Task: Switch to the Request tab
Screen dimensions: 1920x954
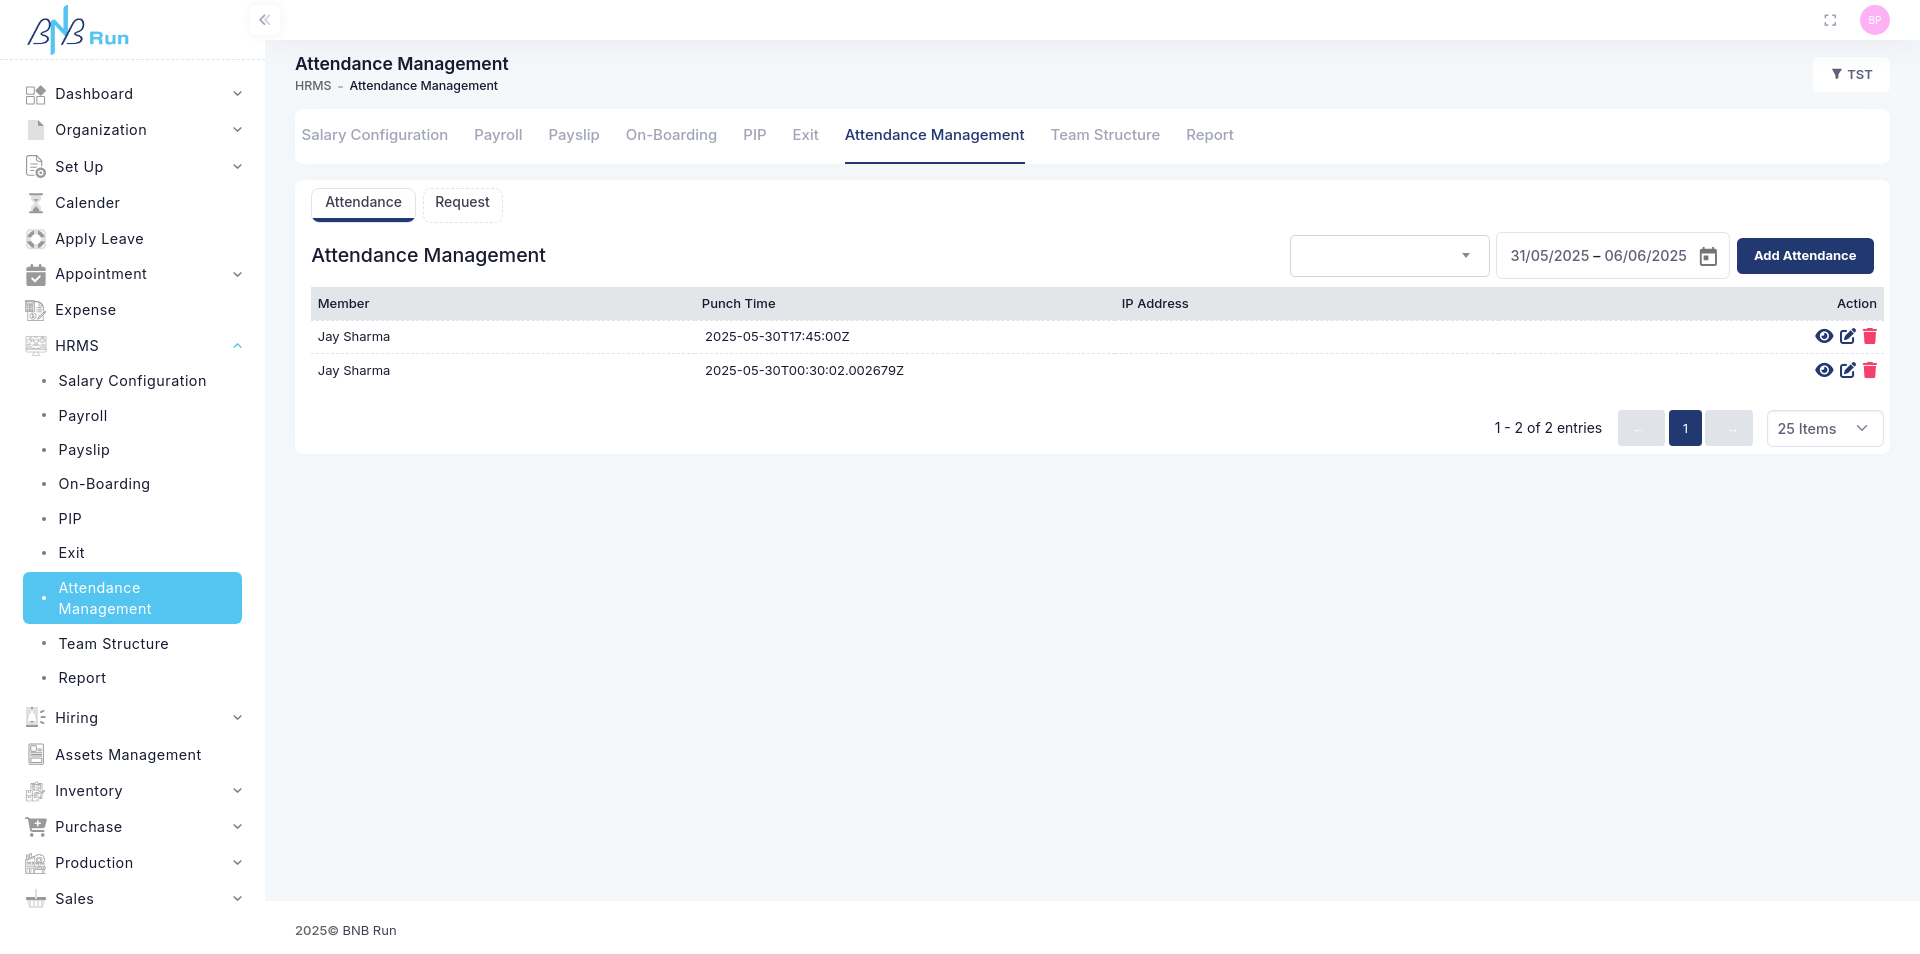Action: (462, 203)
